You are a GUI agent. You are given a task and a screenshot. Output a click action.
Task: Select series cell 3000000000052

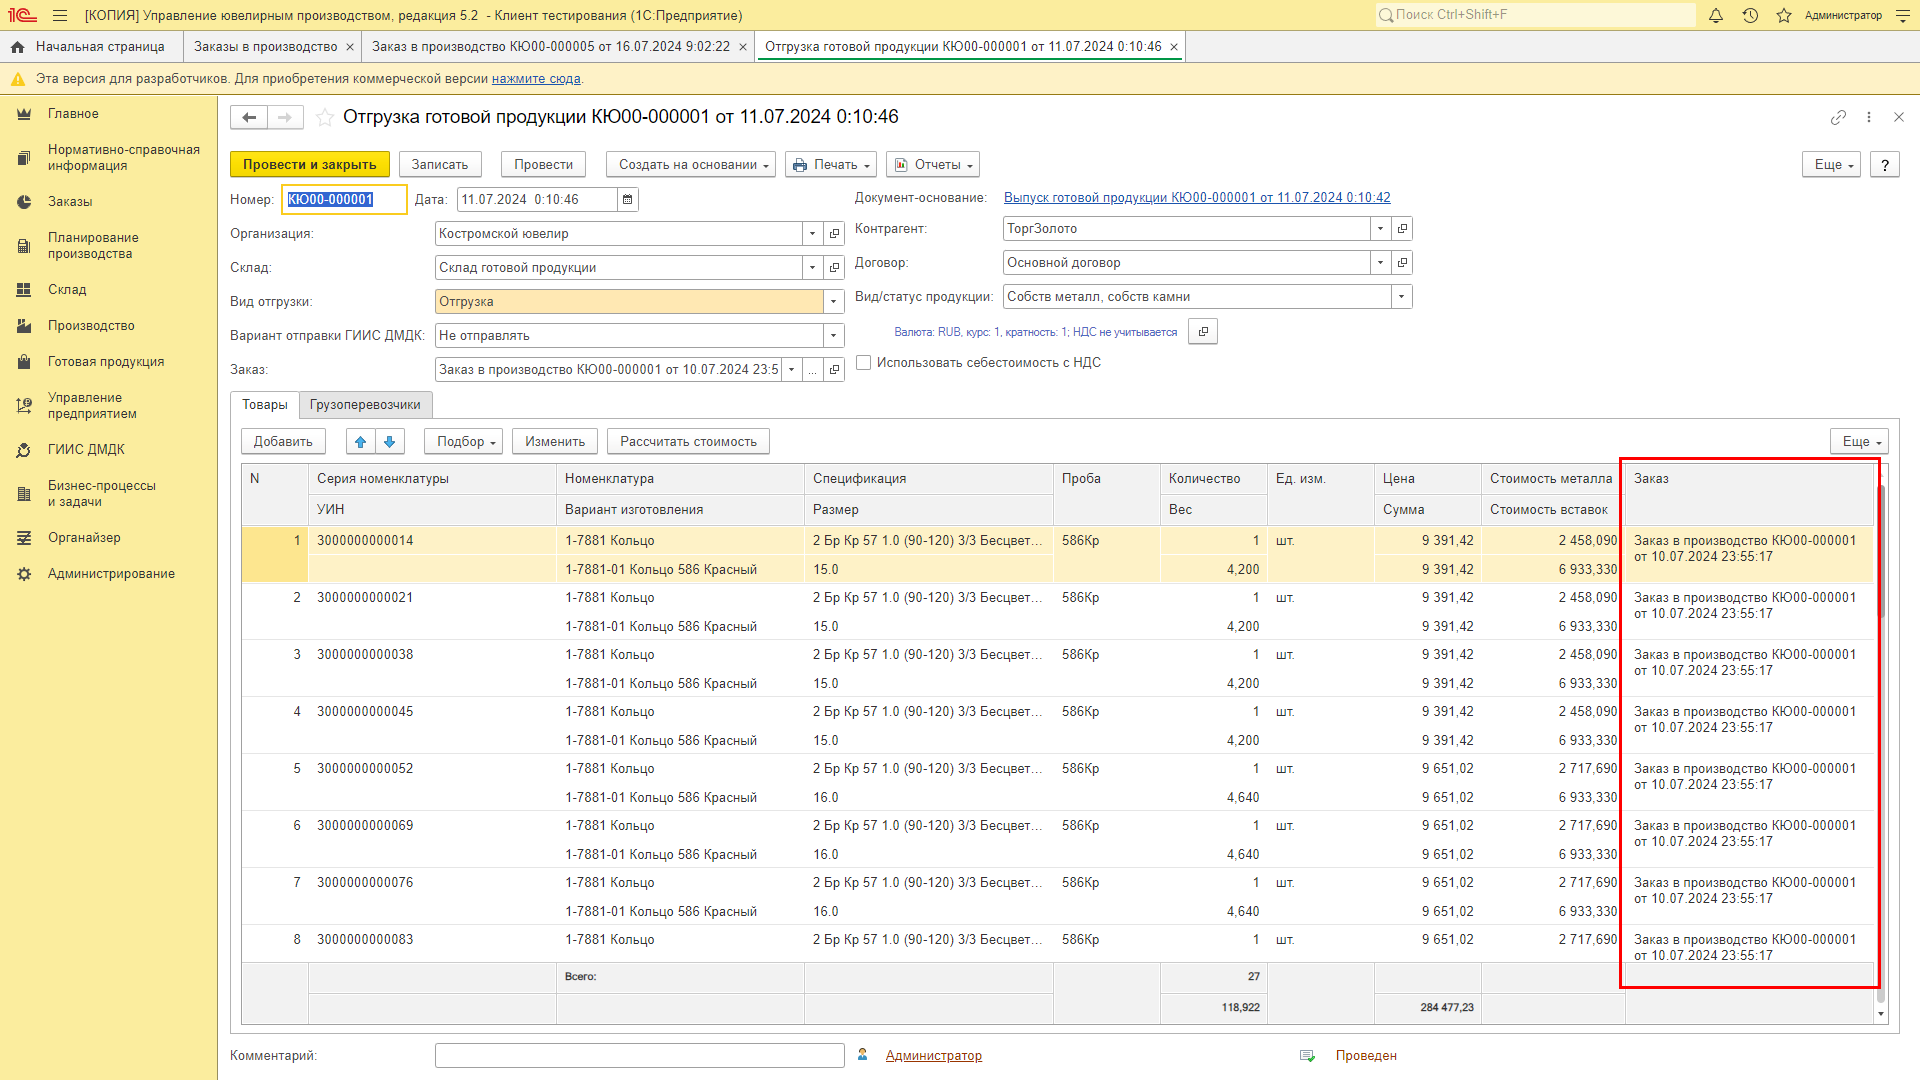[432, 769]
